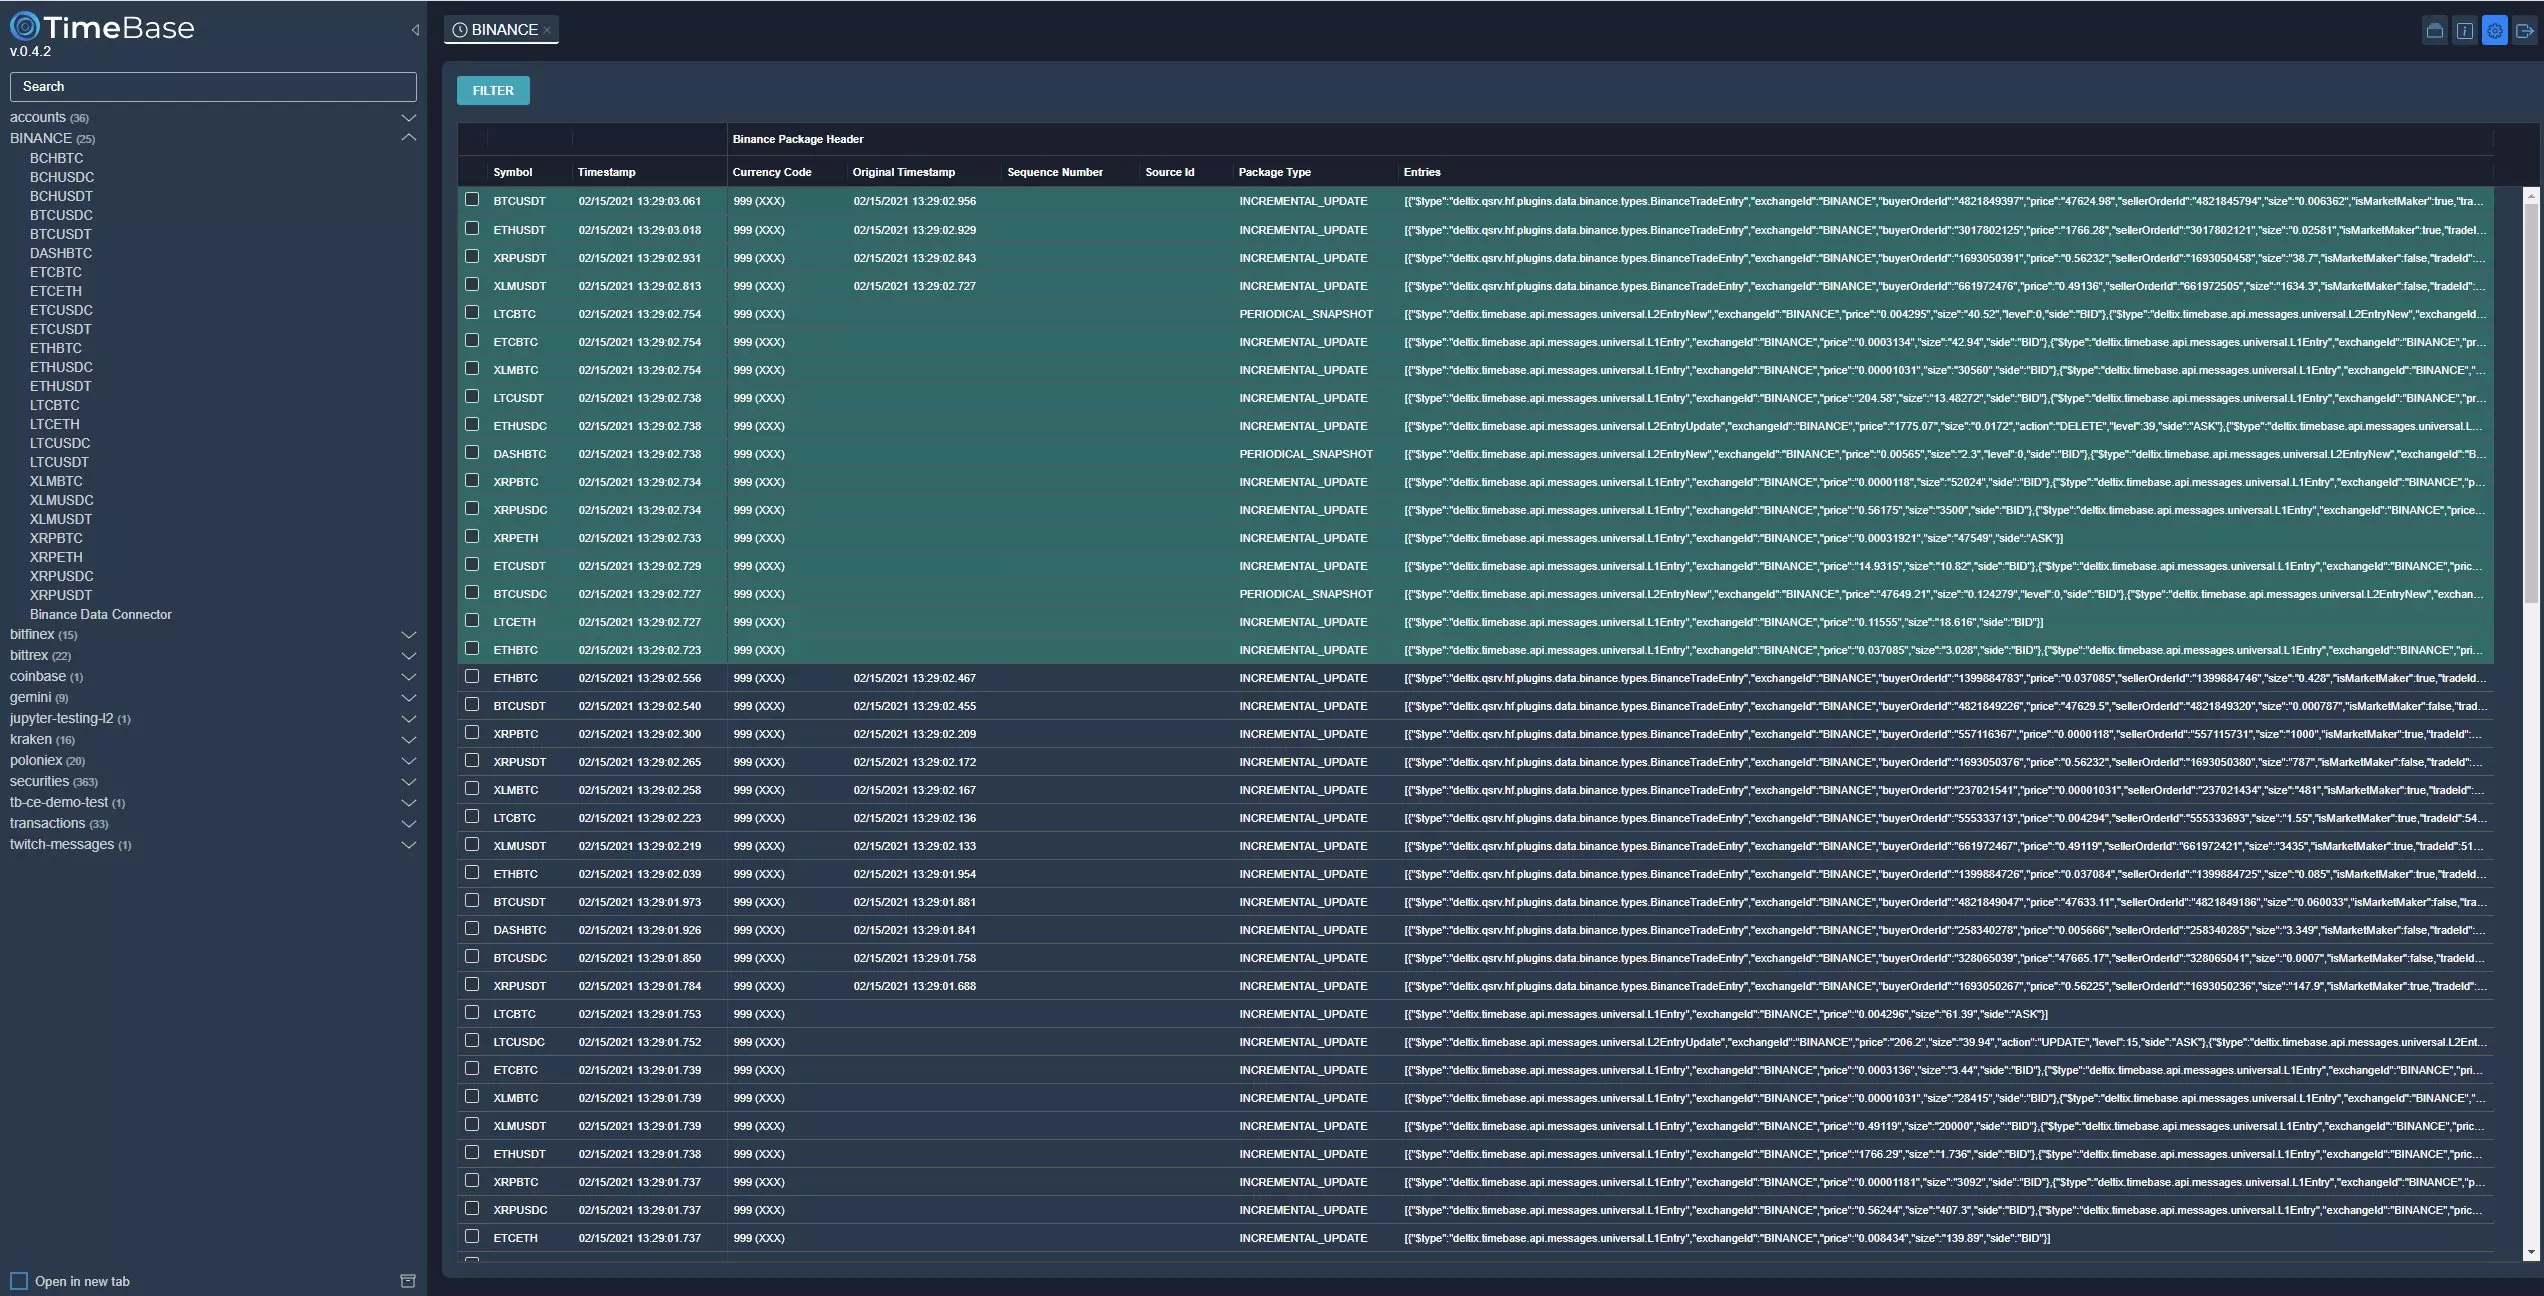Image resolution: width=2544 pixels, height=1296 pixels.
Task: Select Binance Data Connector in sidebar
Action: 100,614
